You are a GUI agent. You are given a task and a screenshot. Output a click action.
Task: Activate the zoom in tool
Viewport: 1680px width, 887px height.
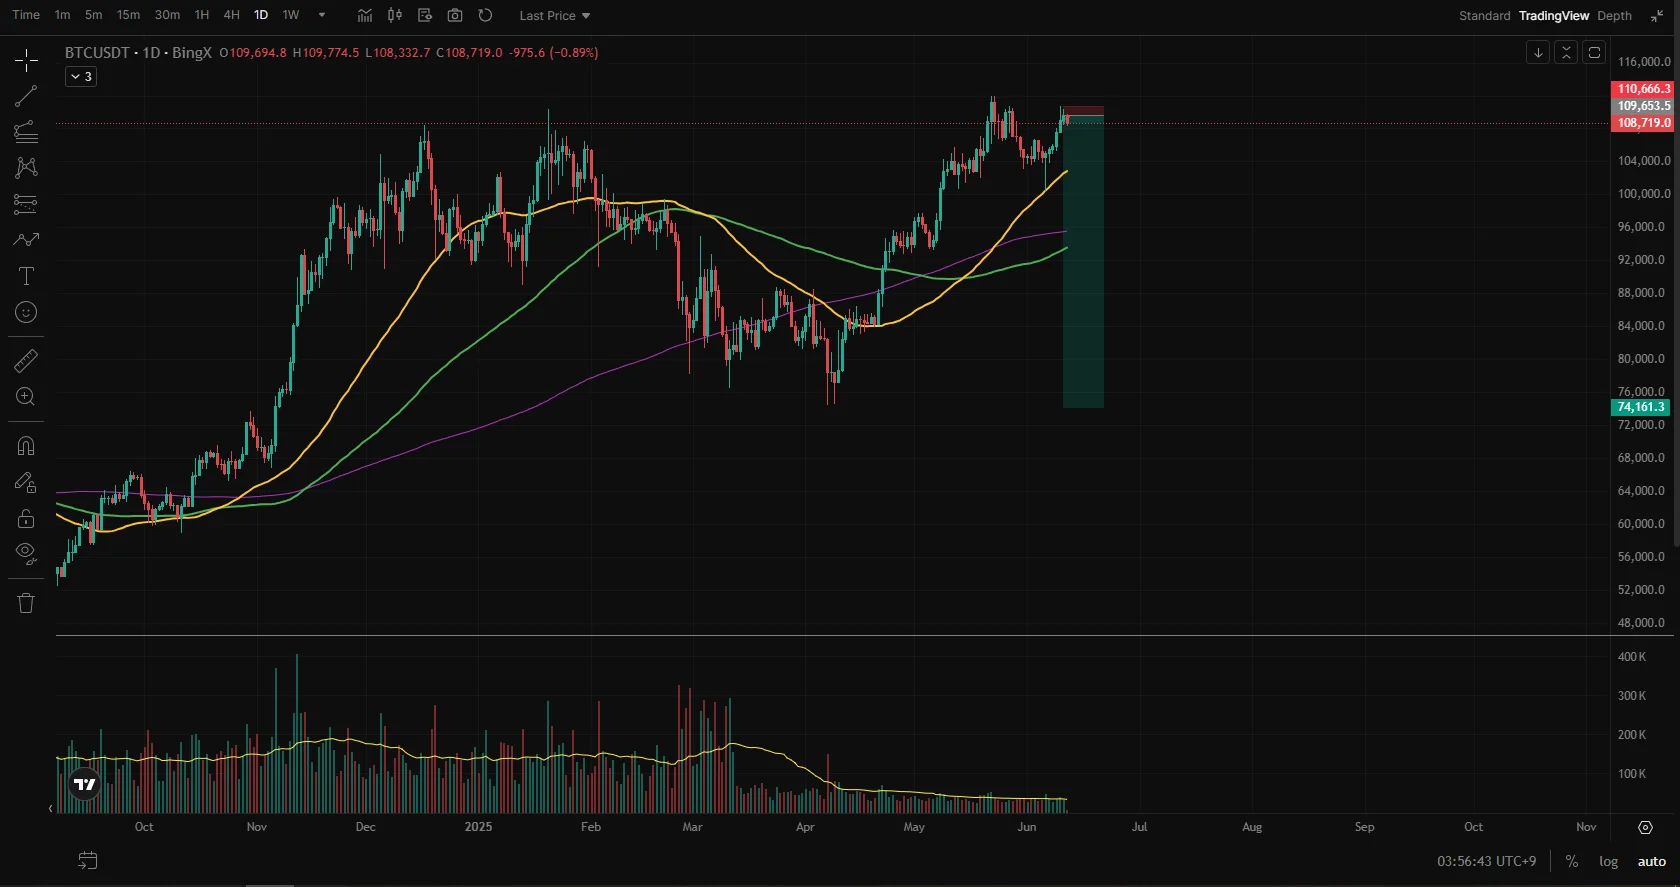point(26,396)
